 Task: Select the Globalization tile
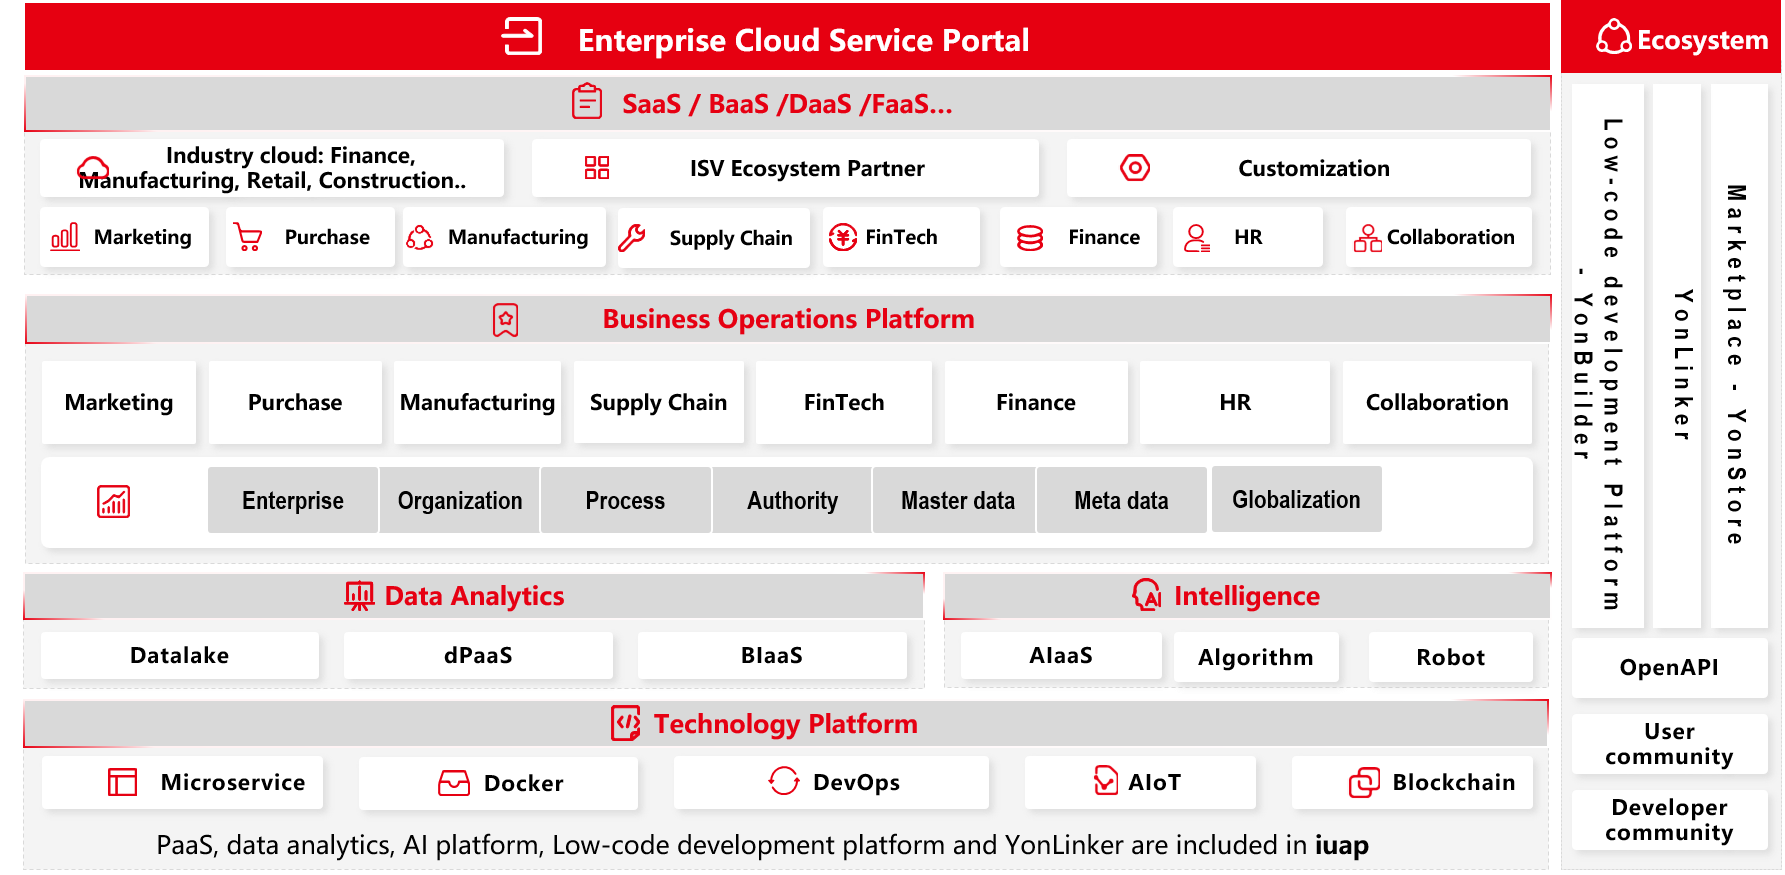[1296, 499]
